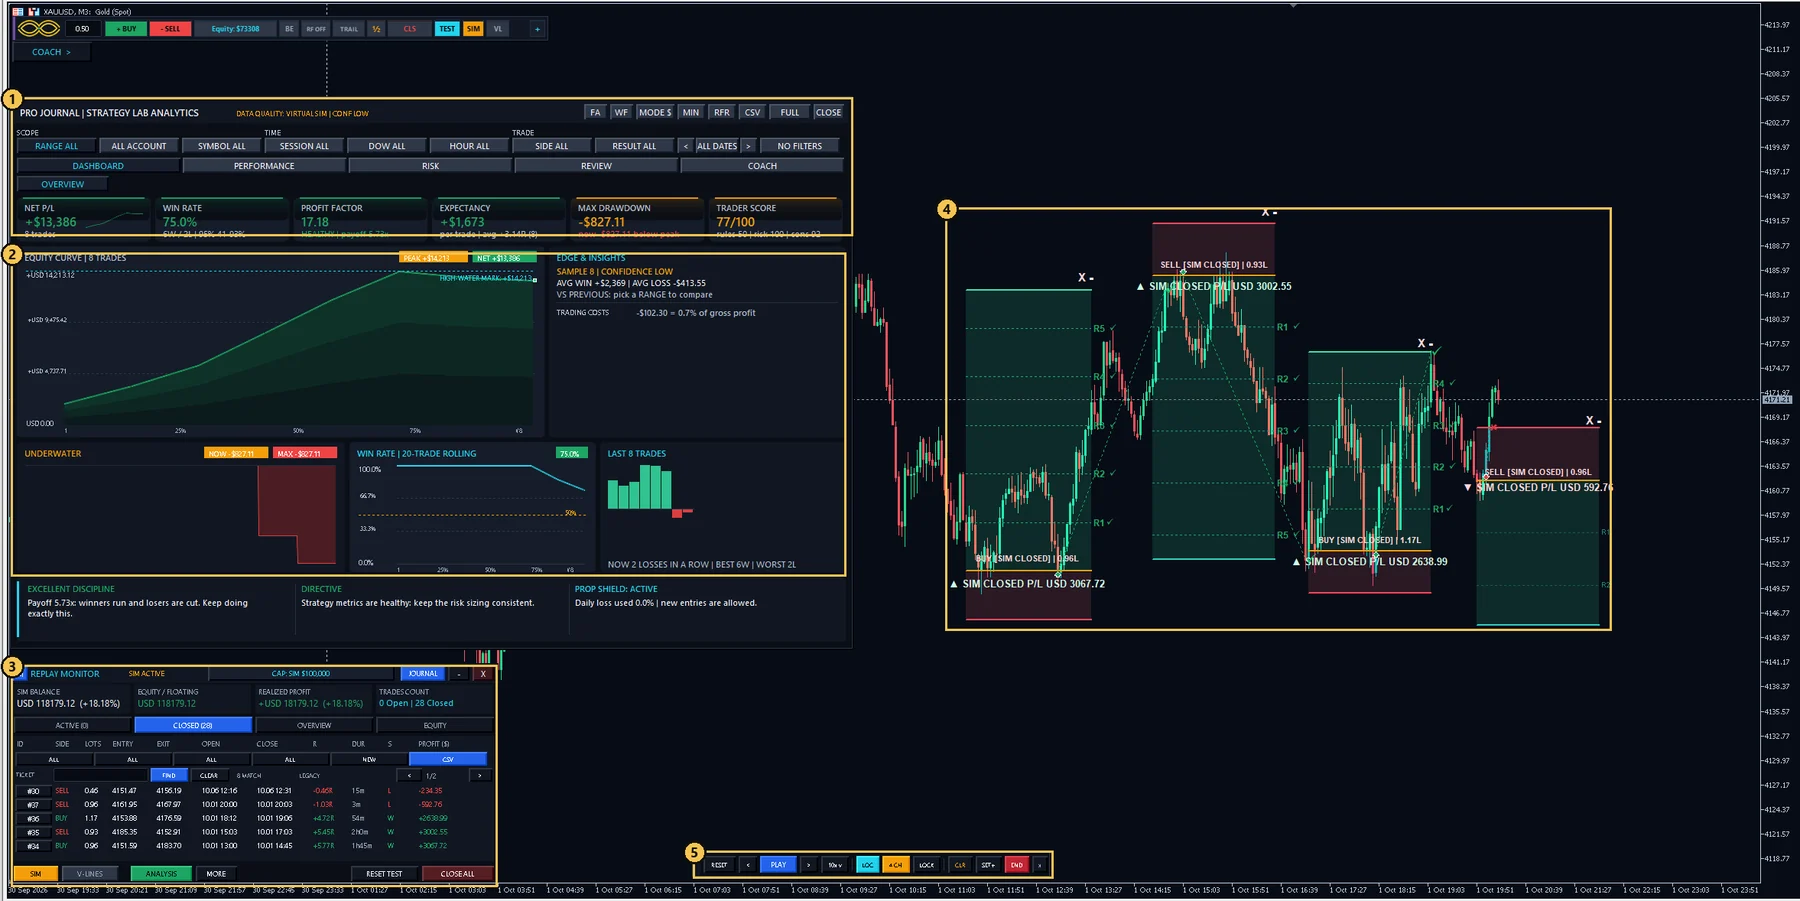This screenshot has width=1800, height=901.
Task: Open the SIDE ALL trade filter
Action: 551,146
